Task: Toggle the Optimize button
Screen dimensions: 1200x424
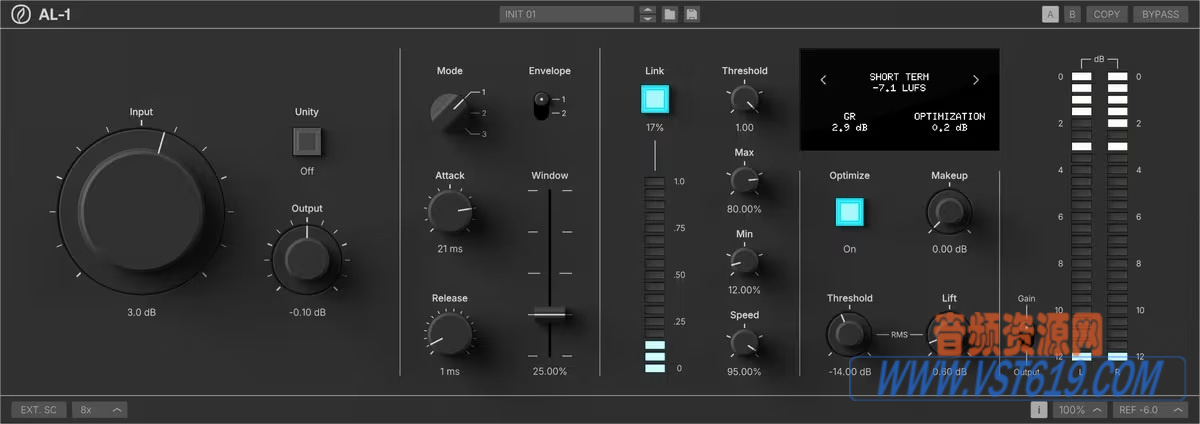Action: click(849, 212)
